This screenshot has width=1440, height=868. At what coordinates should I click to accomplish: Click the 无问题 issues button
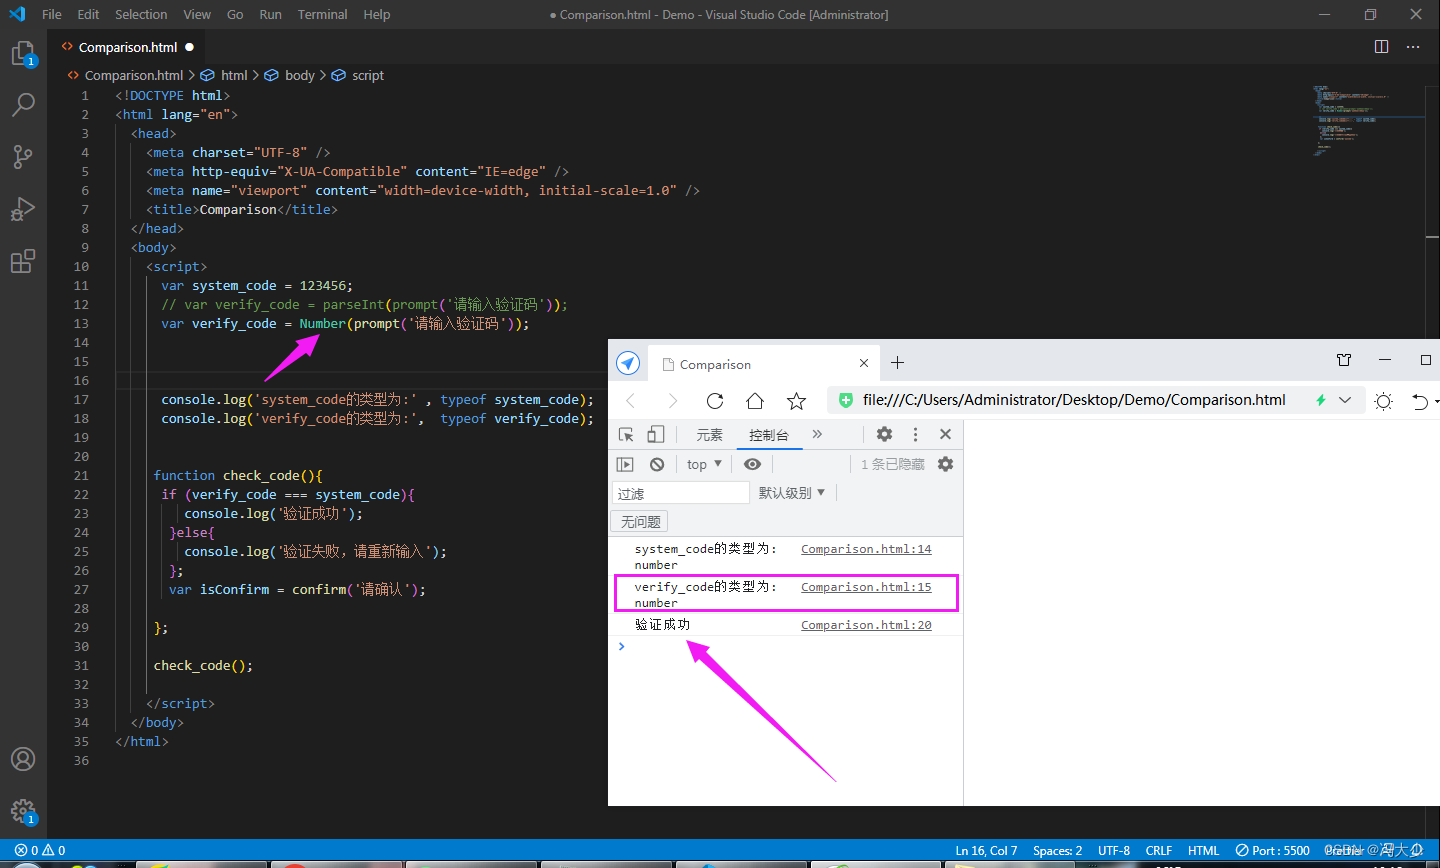point(640,522)
